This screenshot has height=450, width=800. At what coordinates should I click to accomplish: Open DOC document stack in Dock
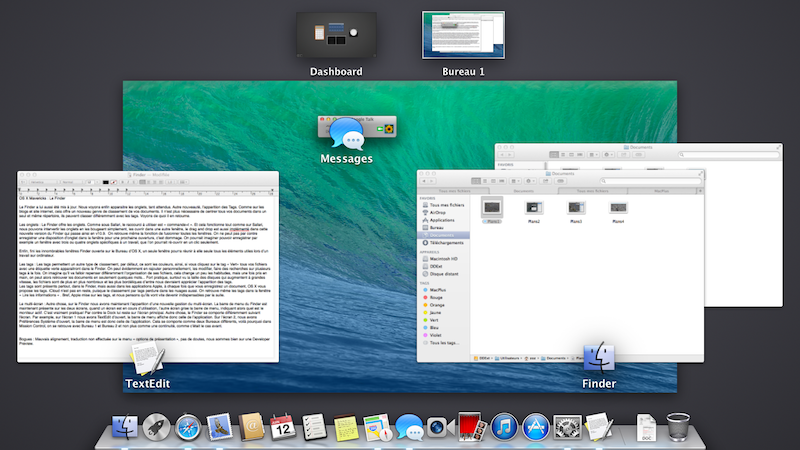tap(646, 428)
